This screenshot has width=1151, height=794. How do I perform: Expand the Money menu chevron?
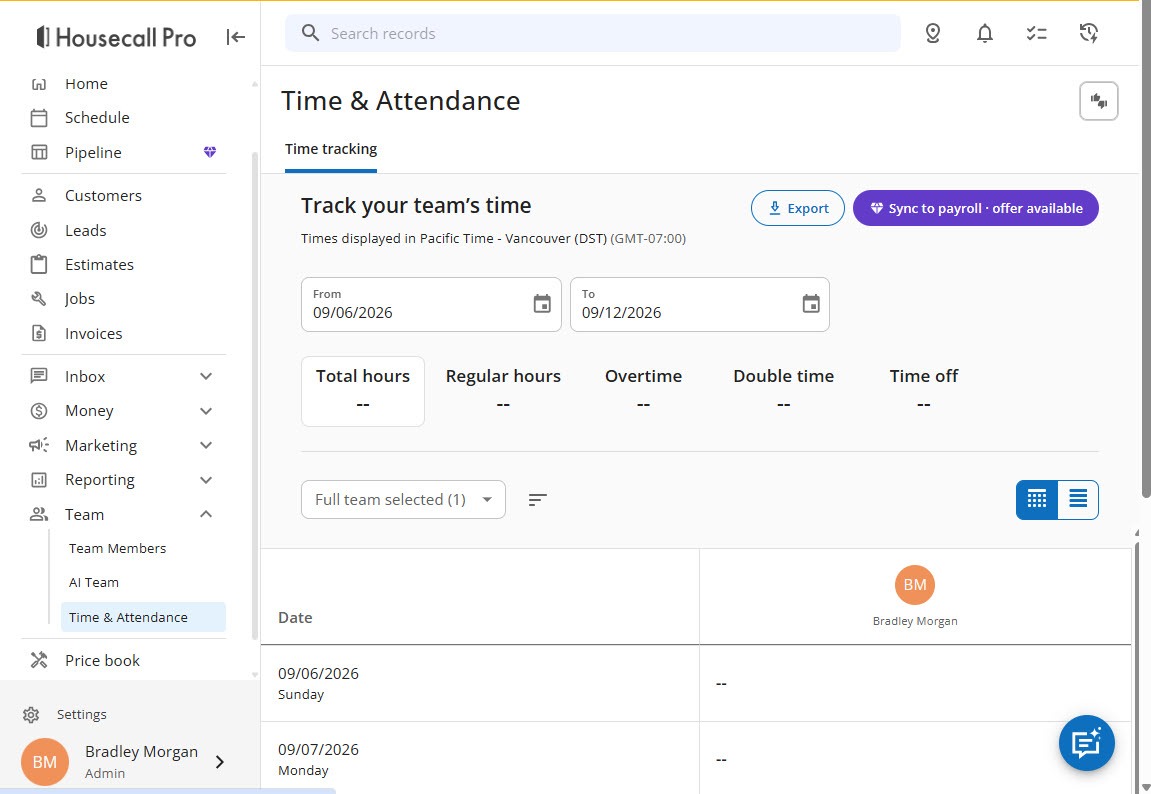pos(206,411)
